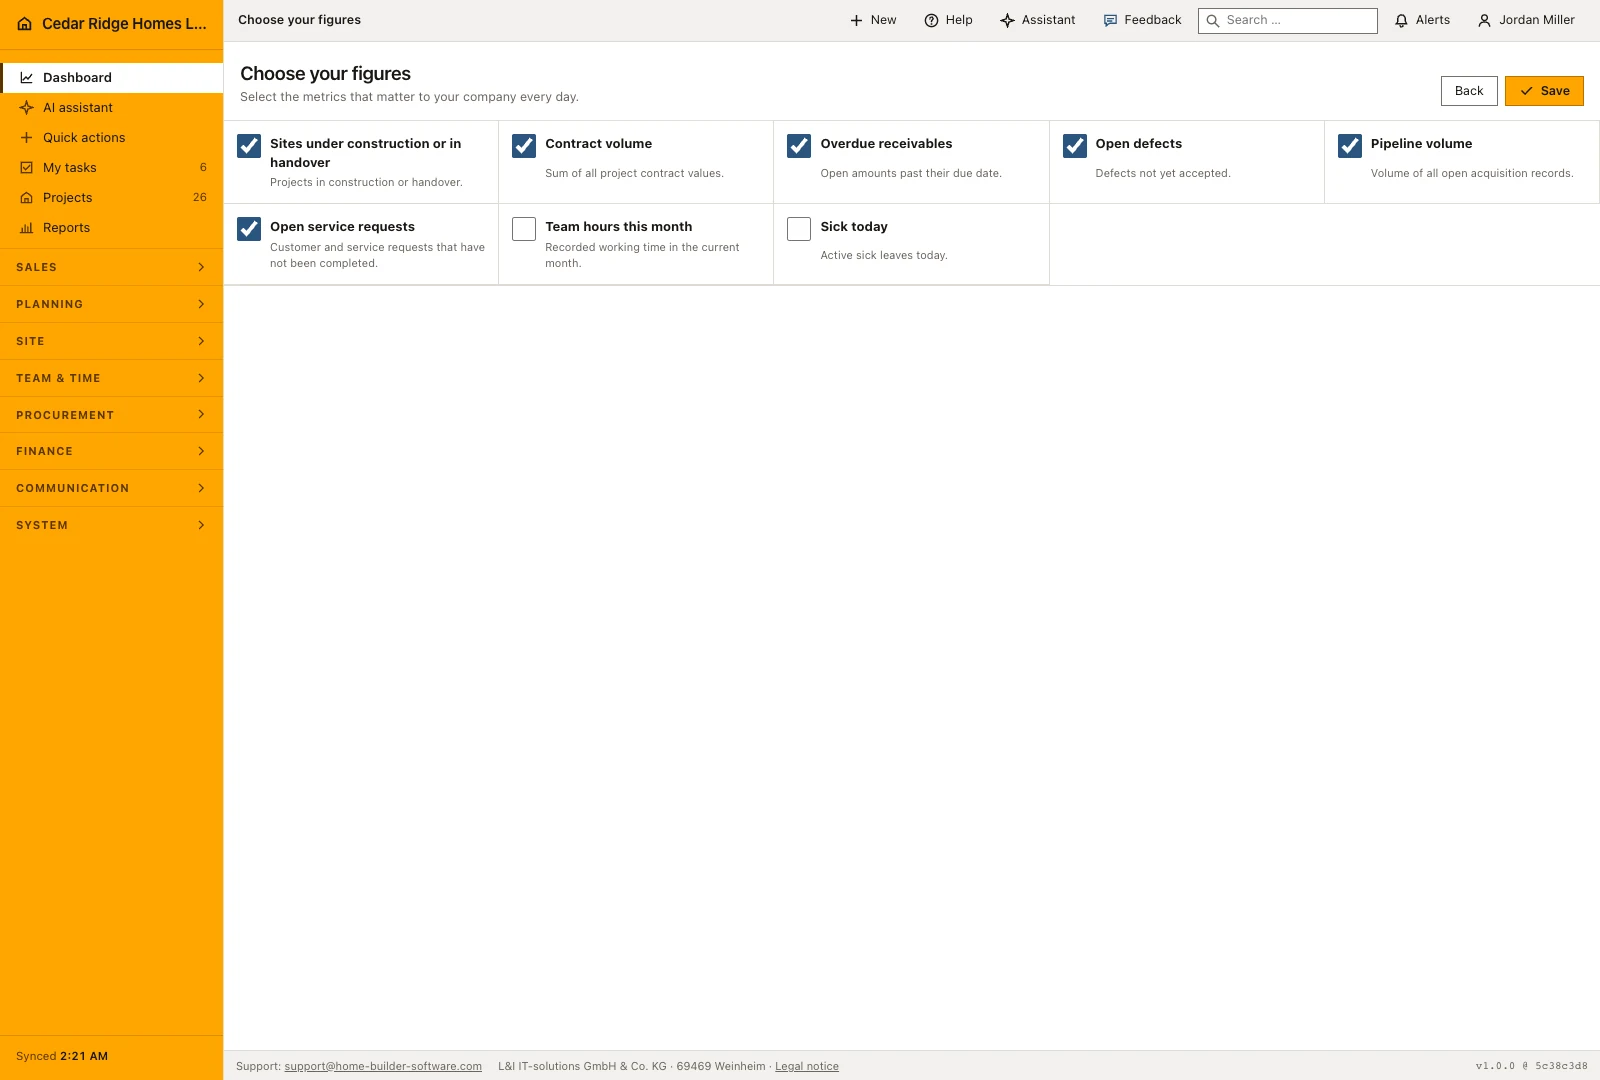Click the Synced 2:21 AM status
This screenshot has height=1080, width=1600.
pos(62,1056)
